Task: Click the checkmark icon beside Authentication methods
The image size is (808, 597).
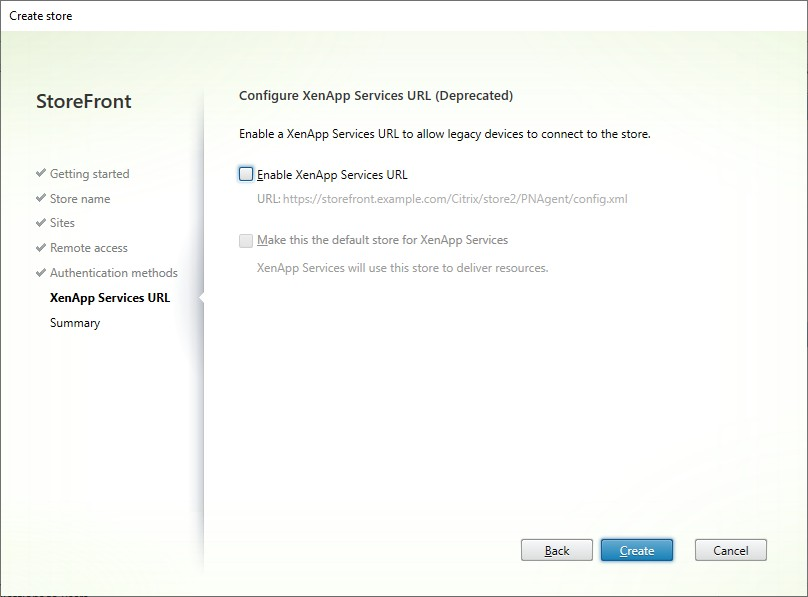Action: click(41, 273)
